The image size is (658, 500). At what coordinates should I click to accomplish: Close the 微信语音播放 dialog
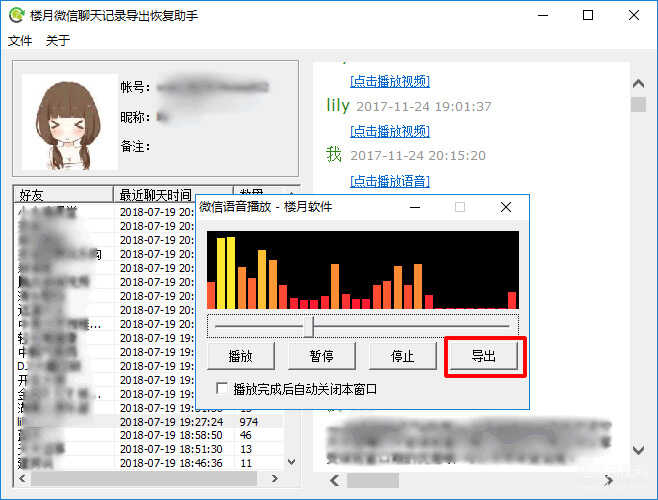click(x=506, y=207)
